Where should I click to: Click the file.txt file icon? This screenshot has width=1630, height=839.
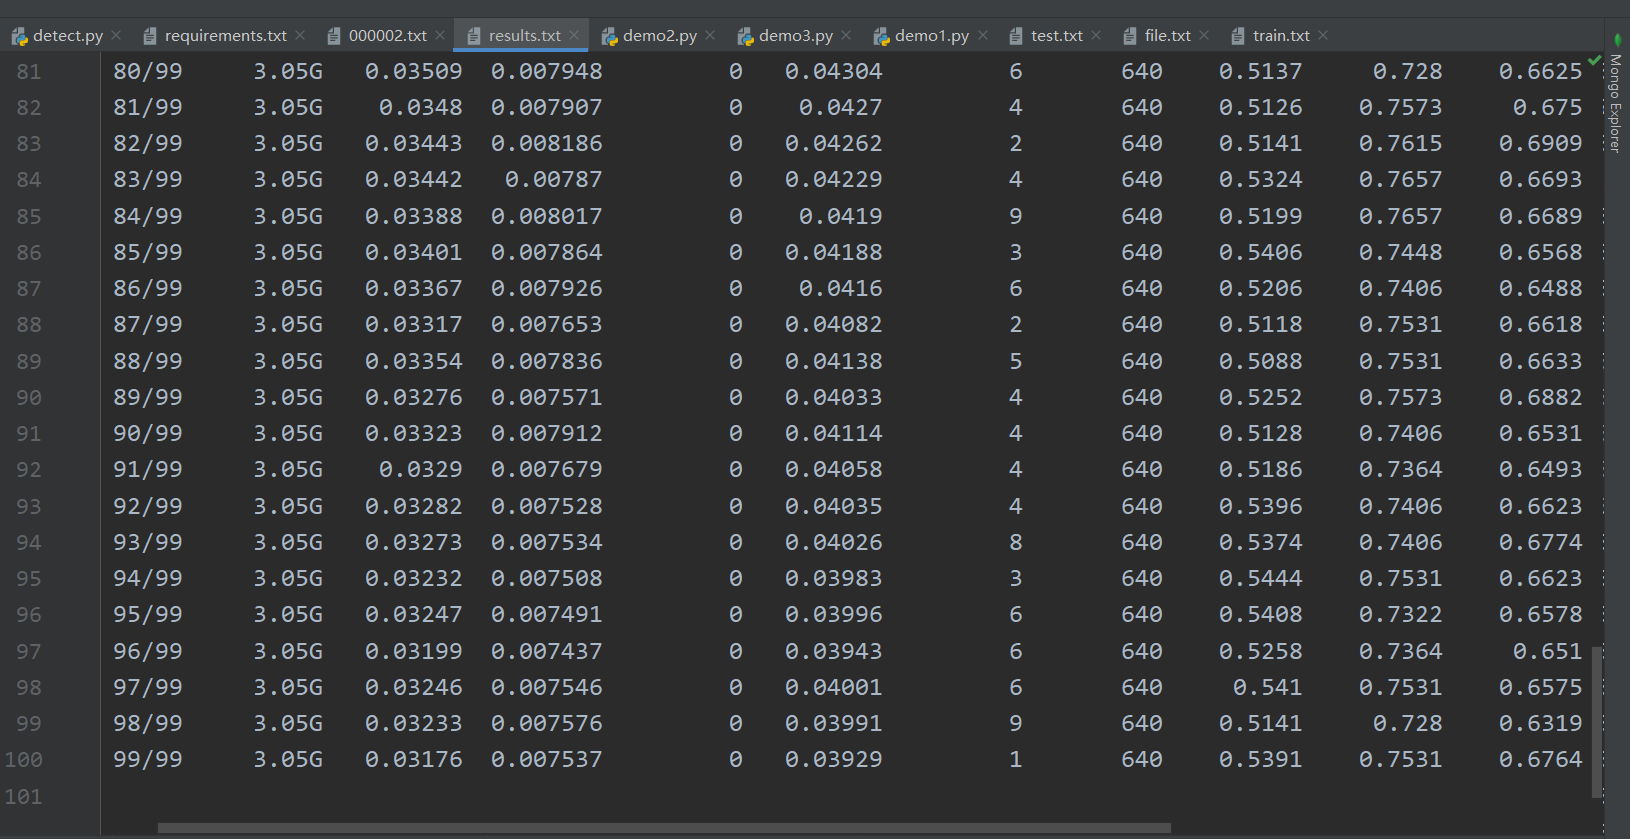click(1130, 36)
